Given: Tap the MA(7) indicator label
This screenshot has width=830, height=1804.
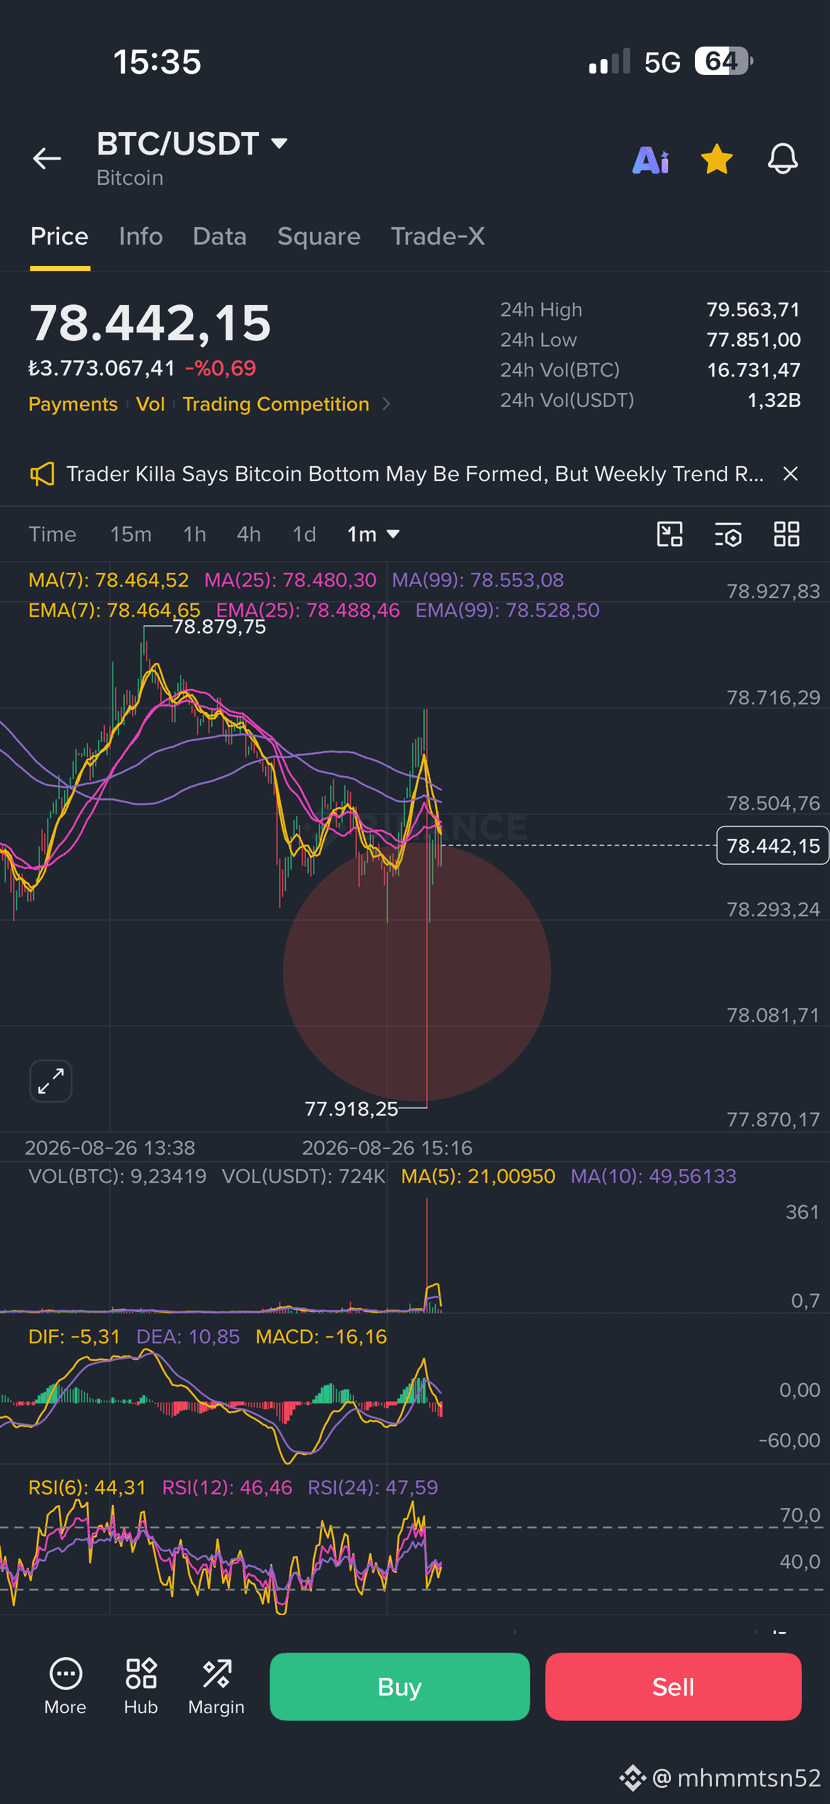Looking at the screenshot, I should (x=108, y=580).
